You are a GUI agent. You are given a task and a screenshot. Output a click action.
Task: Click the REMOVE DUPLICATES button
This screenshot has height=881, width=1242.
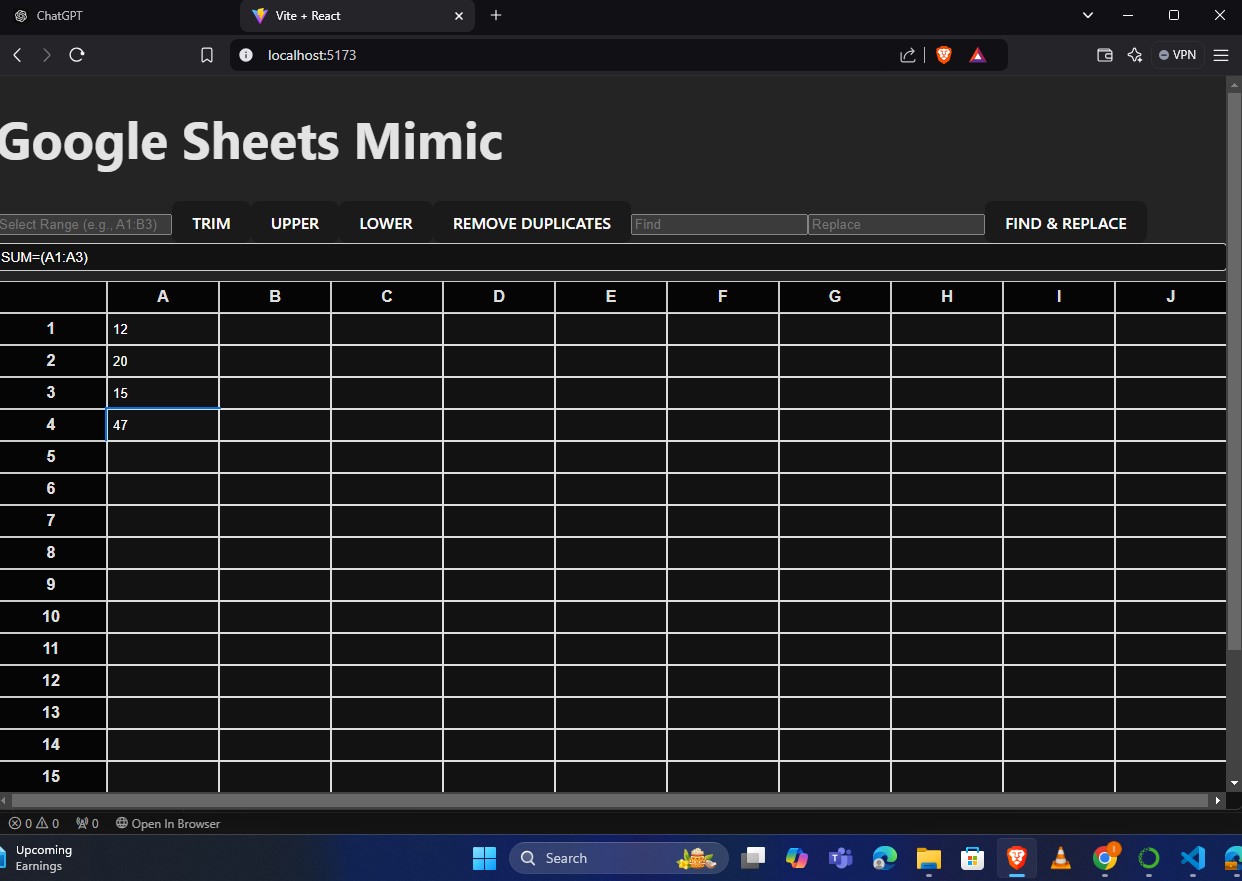531,223
